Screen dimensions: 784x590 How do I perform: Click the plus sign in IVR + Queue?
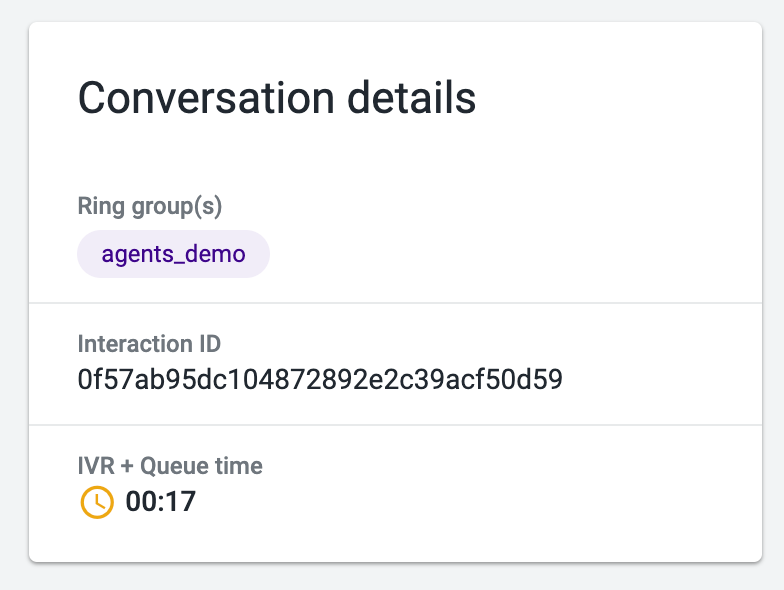(x=128, y=466)
